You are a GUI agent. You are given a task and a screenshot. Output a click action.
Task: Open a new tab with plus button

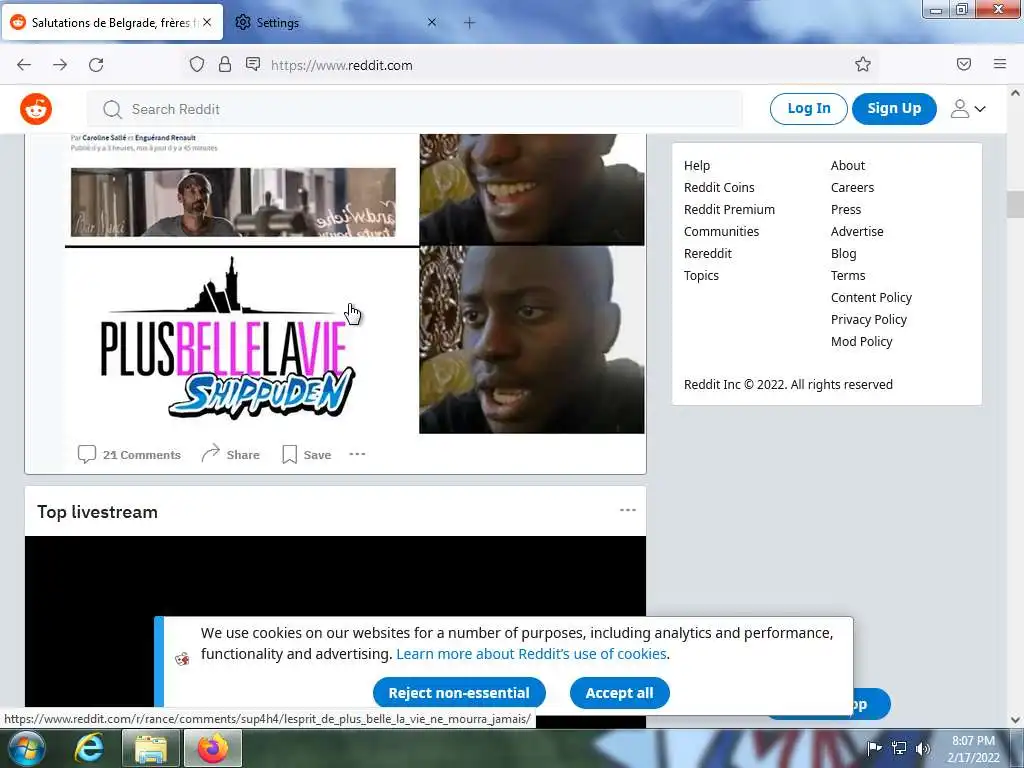(469, 23)
